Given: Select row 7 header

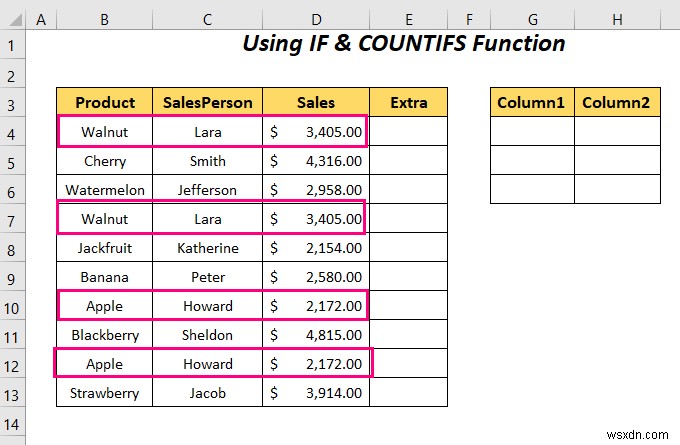Looking at the screenshot, I should click(x=12, y=221).
